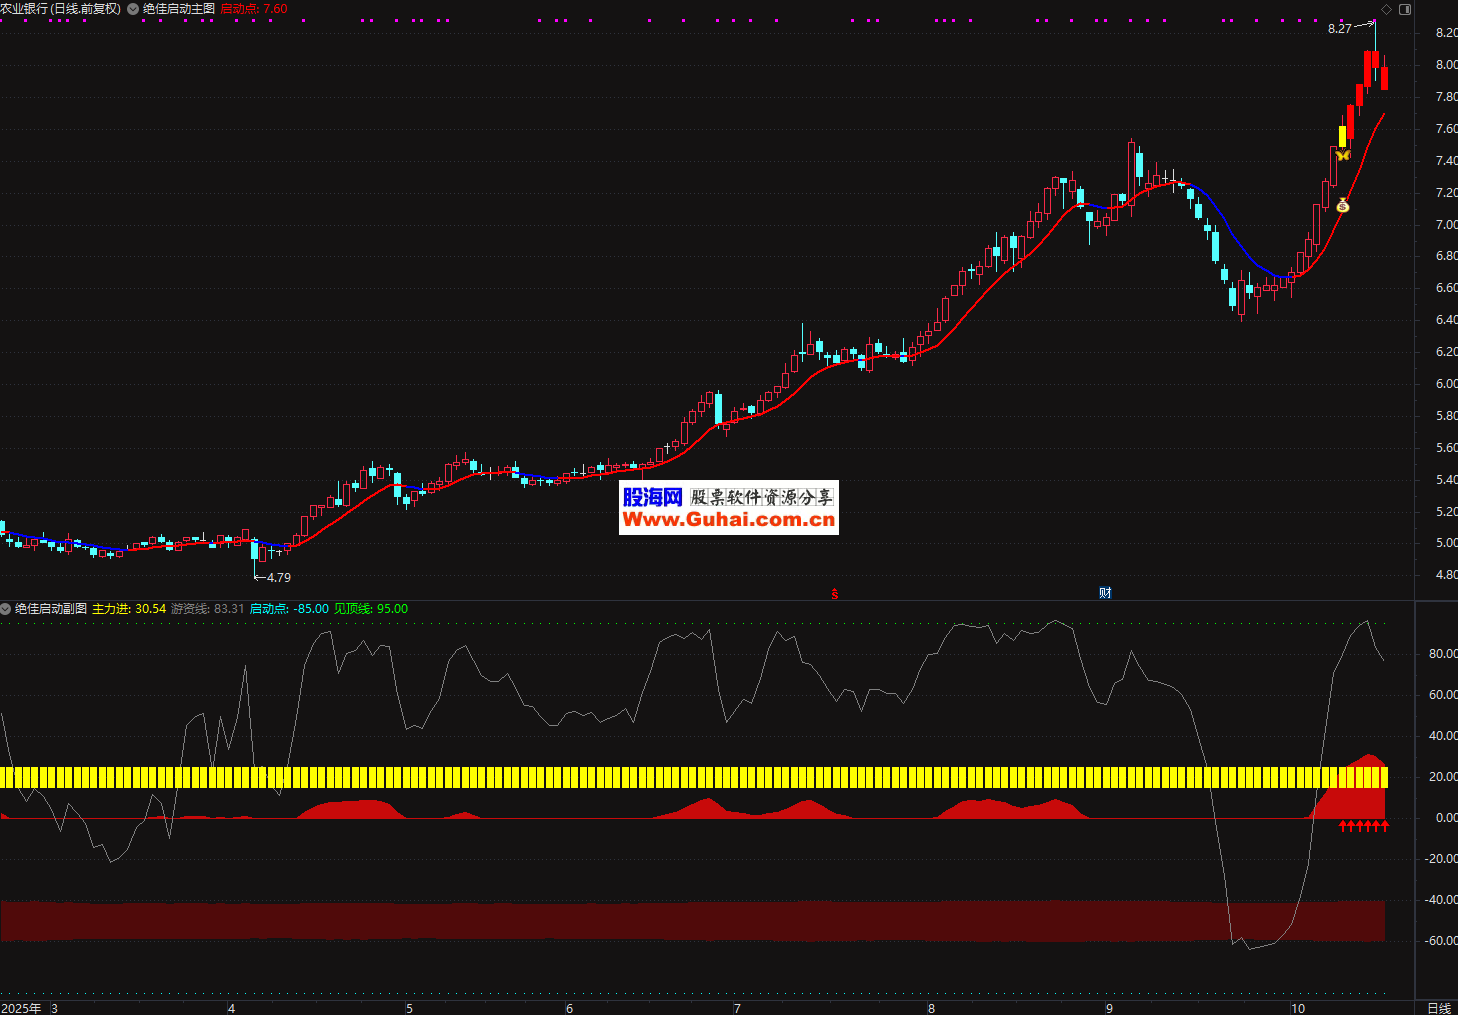Select the 主力进 indicator value label
This screenshot has width=1458, height=1015.
click(129, 609)
